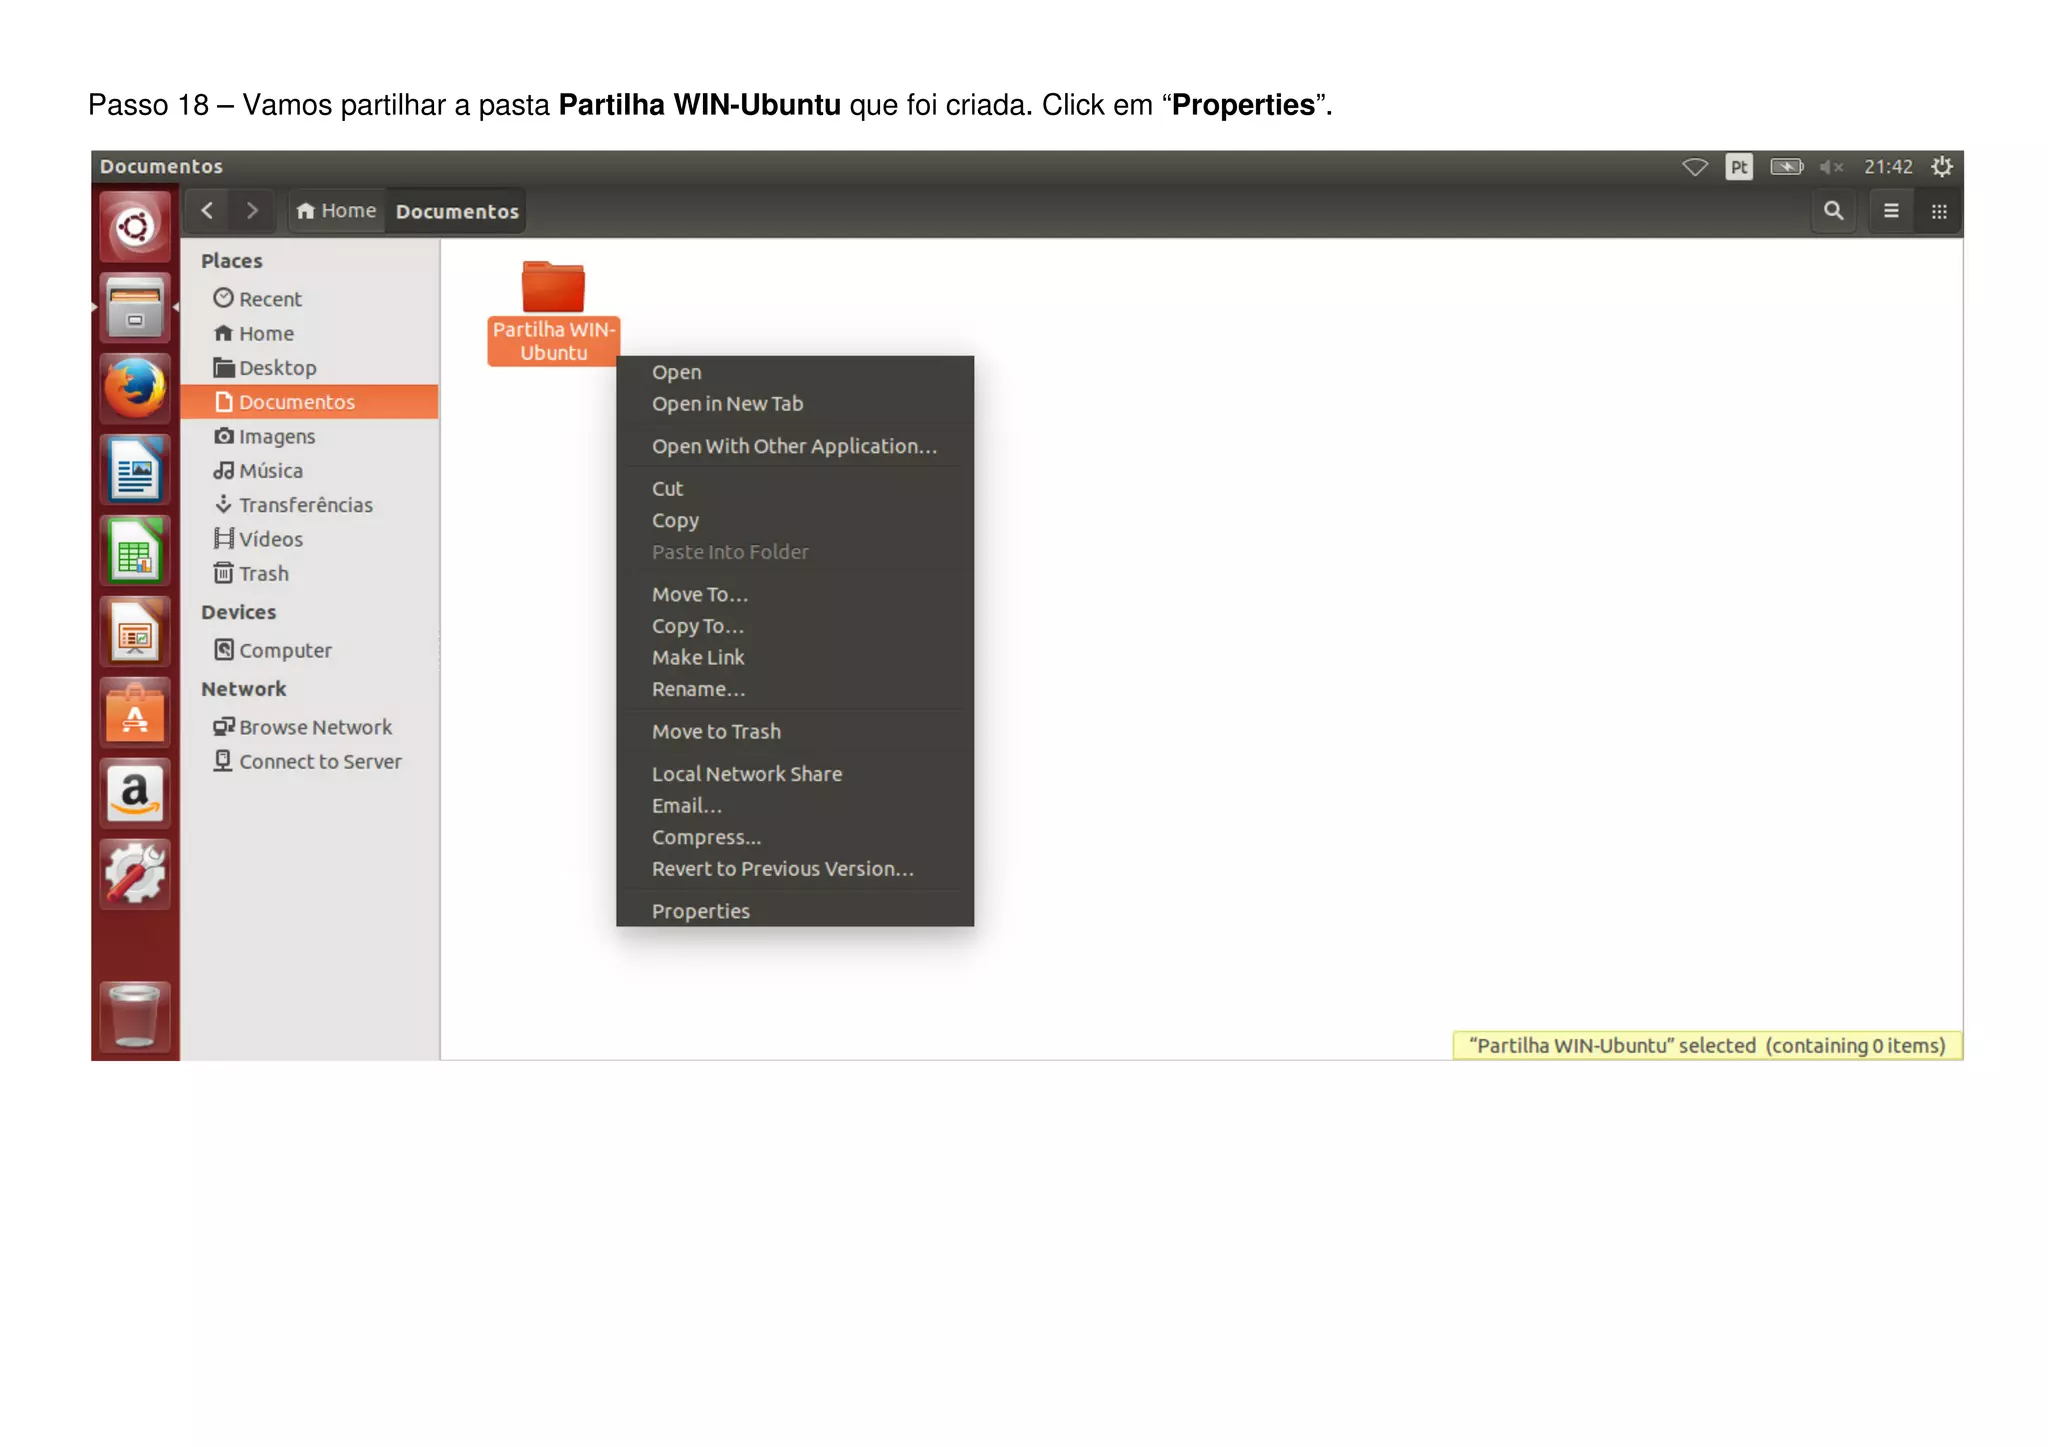Open the Trash dock icon
The image size is (2048, 1447).
point(135,1016)
